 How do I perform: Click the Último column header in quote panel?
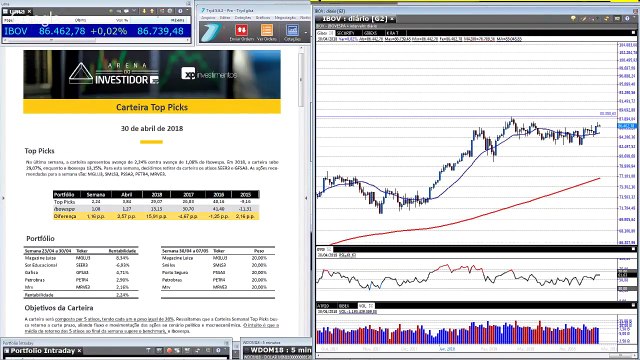(x=80, y=20)
